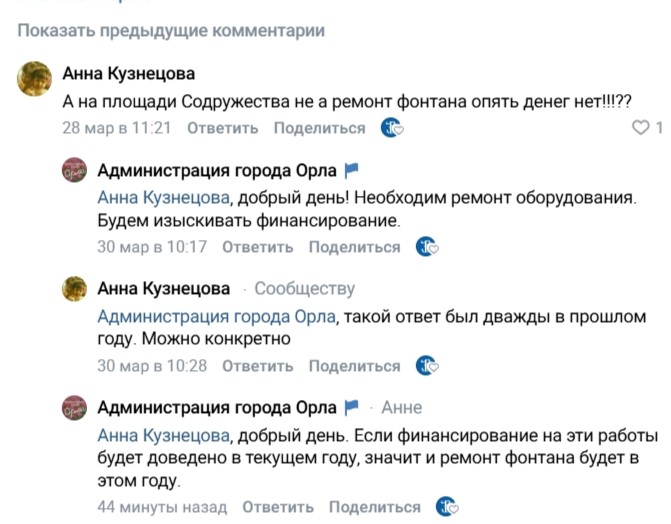The image size is (671, 524).
Task: Click blue reaction icon on 44 минуты назад reply
Action: point(448,507)
